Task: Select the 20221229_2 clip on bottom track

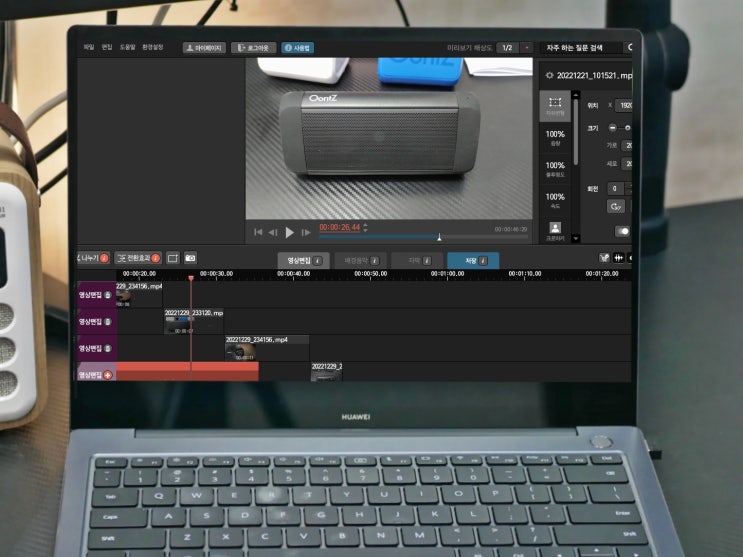Action: click(x=326, y=372)
